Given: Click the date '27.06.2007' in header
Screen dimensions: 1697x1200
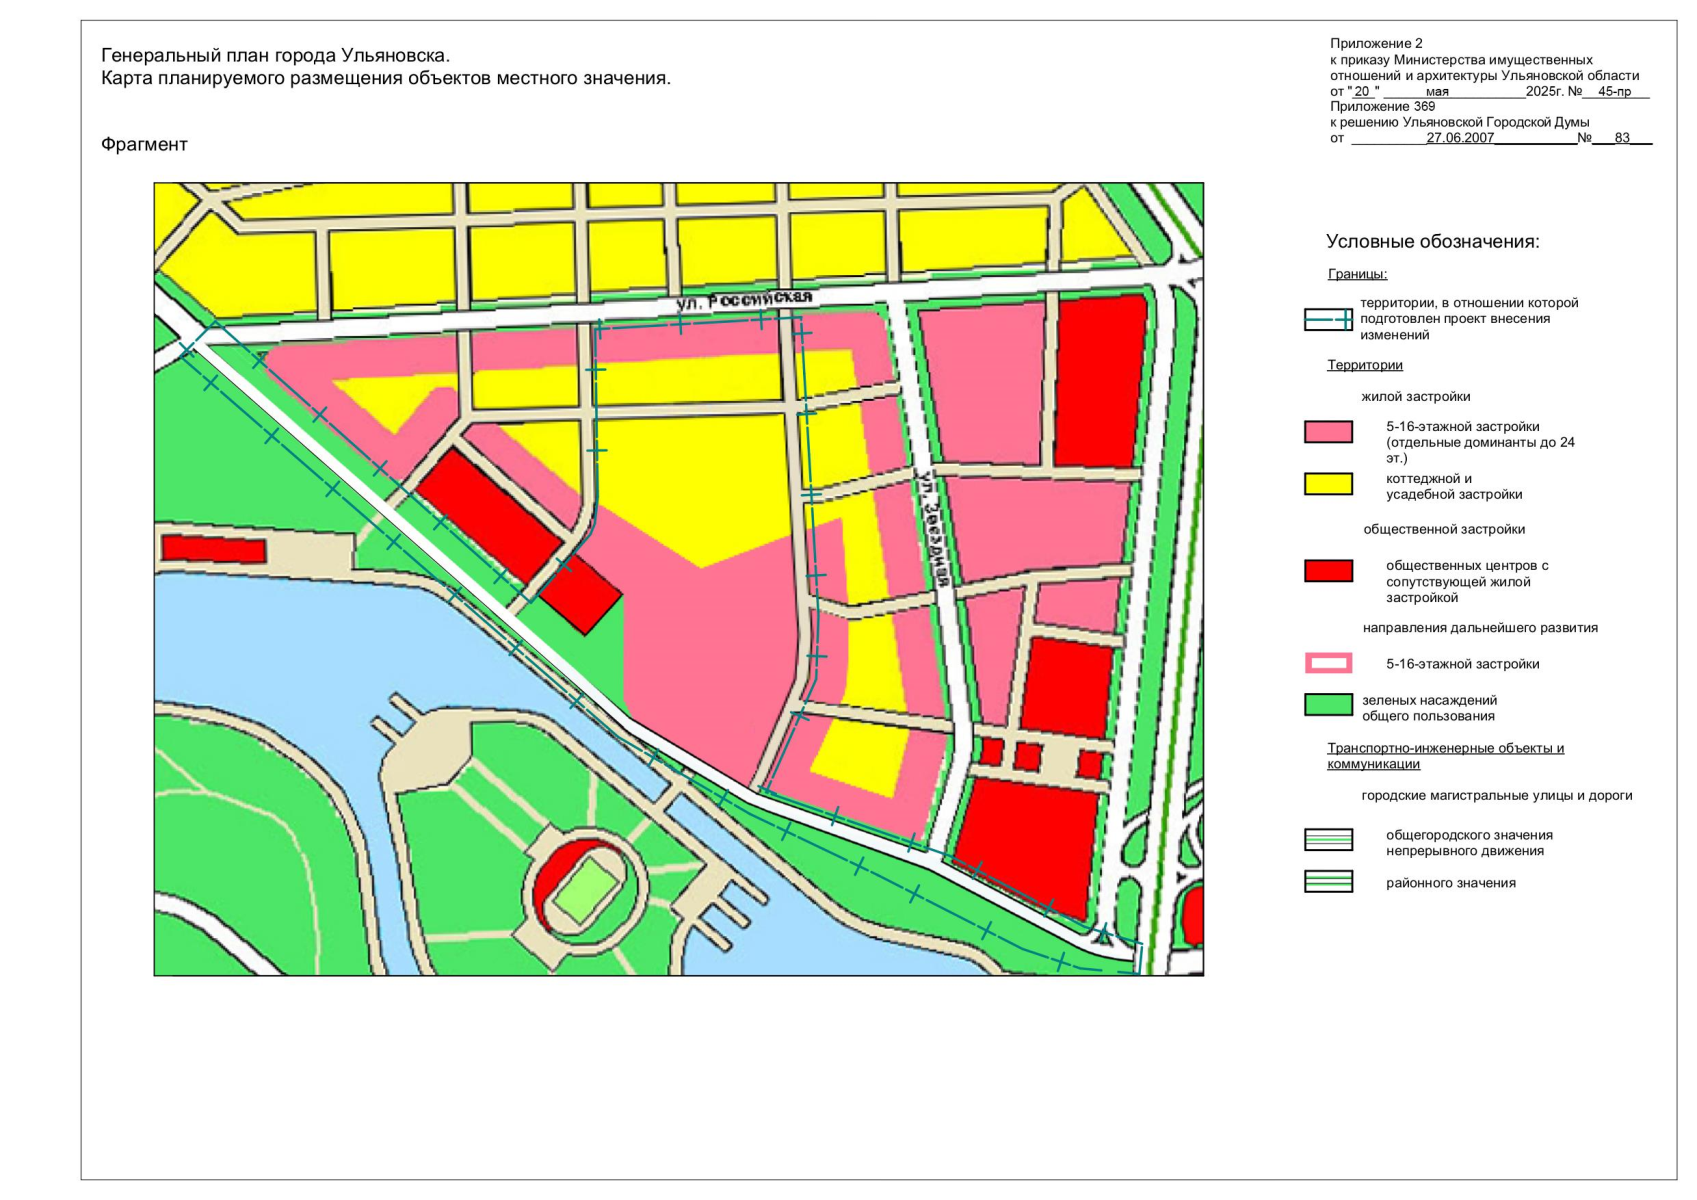Looking at the screenshot, I should pos(1460,138).
